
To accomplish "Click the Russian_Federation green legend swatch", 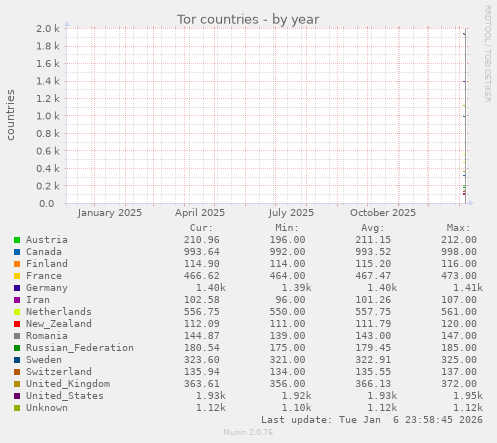I will point(17,348).
